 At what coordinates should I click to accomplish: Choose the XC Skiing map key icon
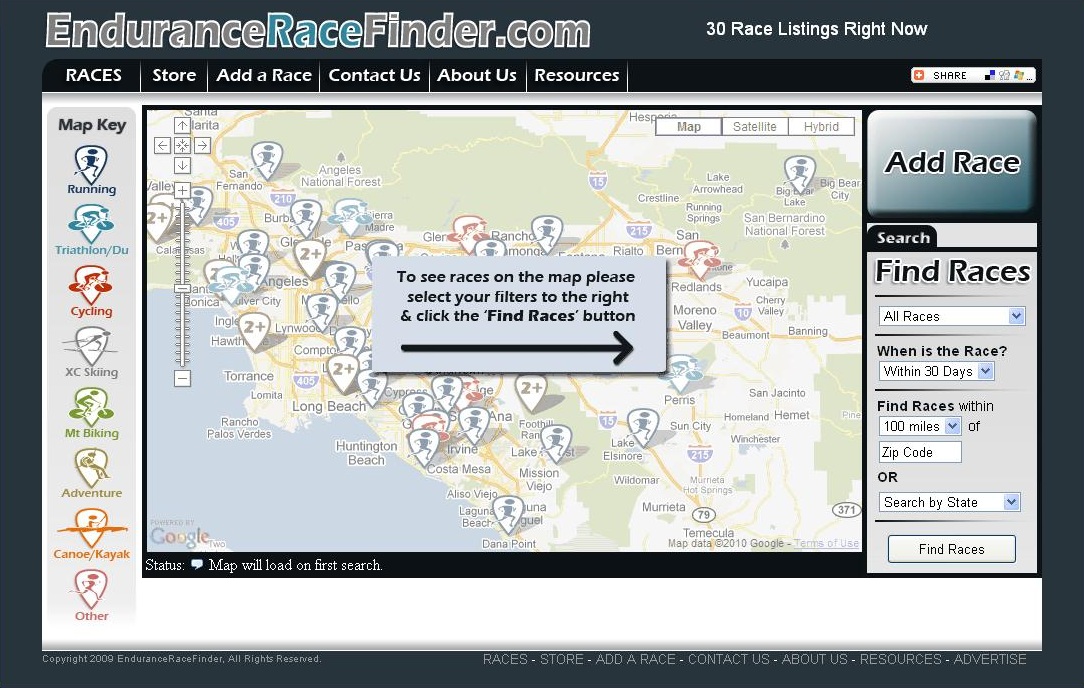(91, 346)
